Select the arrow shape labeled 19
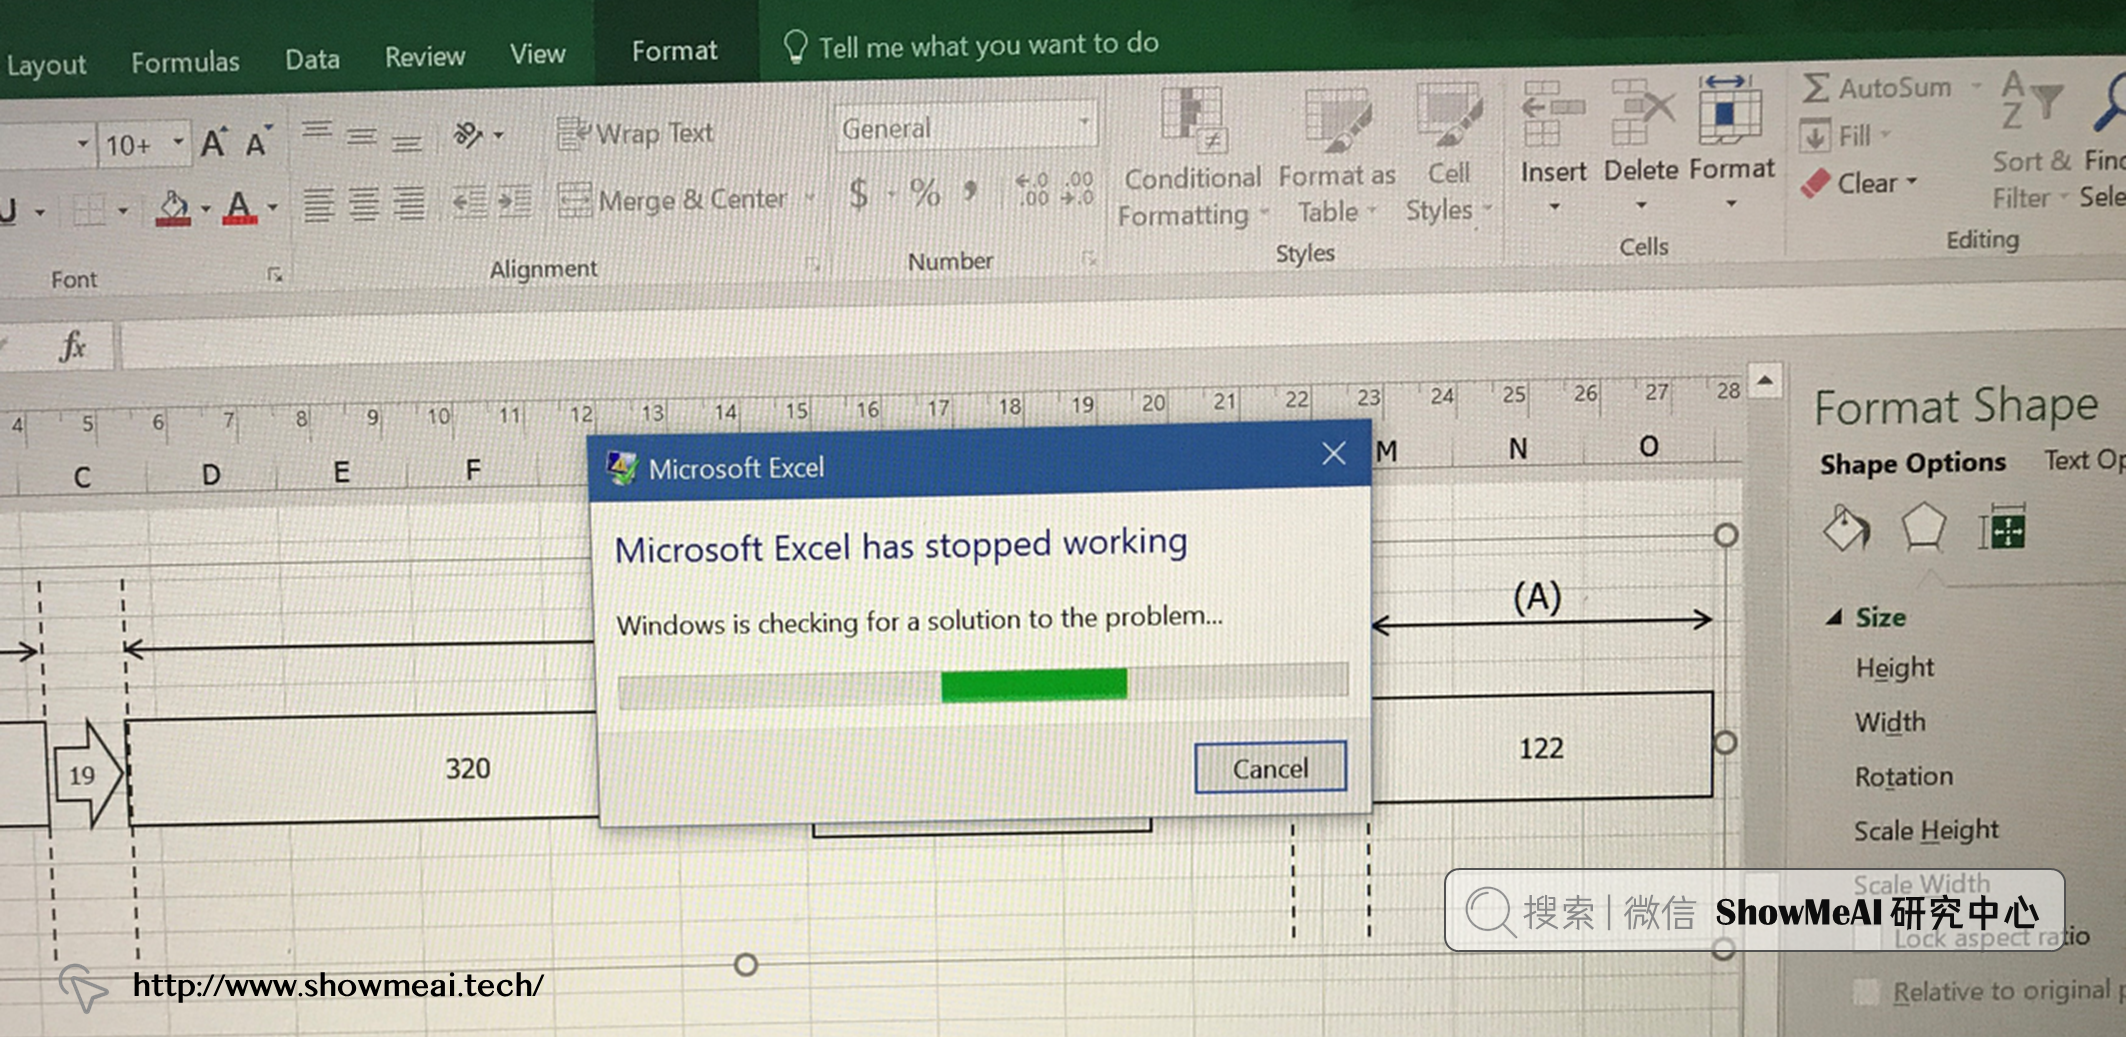The image size is (2126, 1037). tap(89, 774)
